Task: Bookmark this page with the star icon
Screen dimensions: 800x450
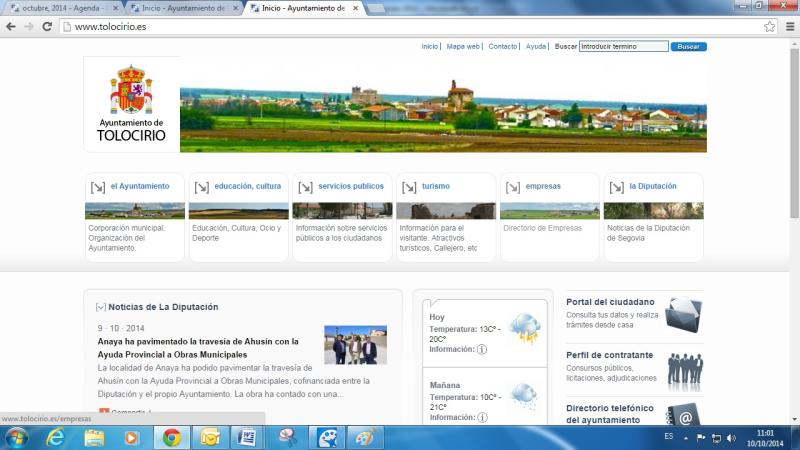Action: [770, 27]
